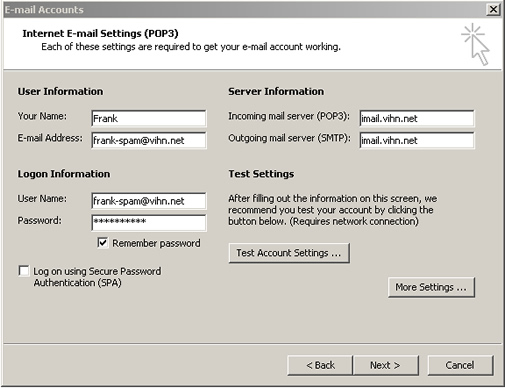Viewport: 505px width, 388px height.
Task: Focus the Password input field
Action: 149,223
